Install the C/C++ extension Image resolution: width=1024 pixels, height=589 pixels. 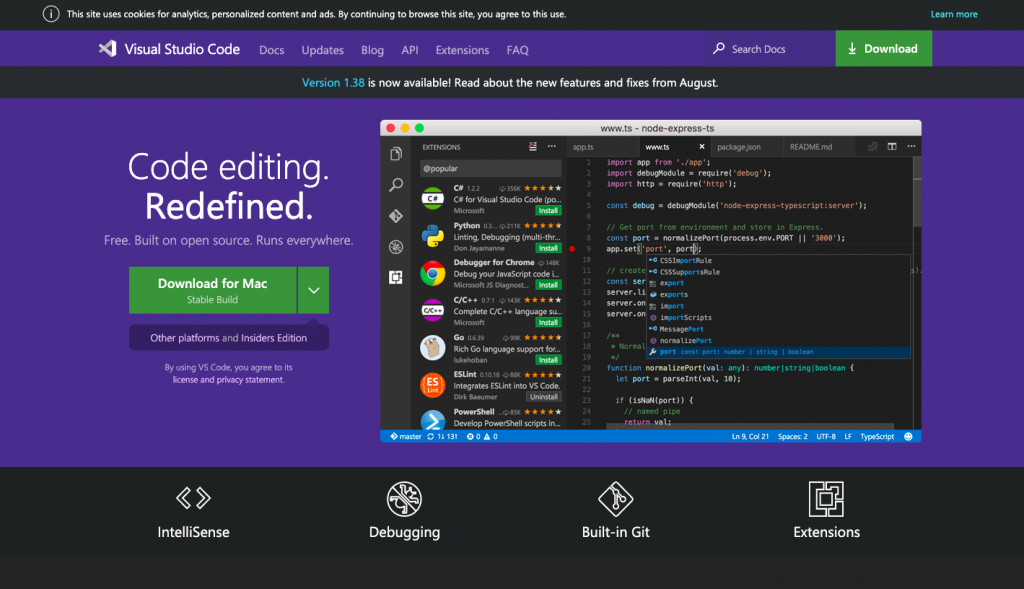tap(548, 323)
